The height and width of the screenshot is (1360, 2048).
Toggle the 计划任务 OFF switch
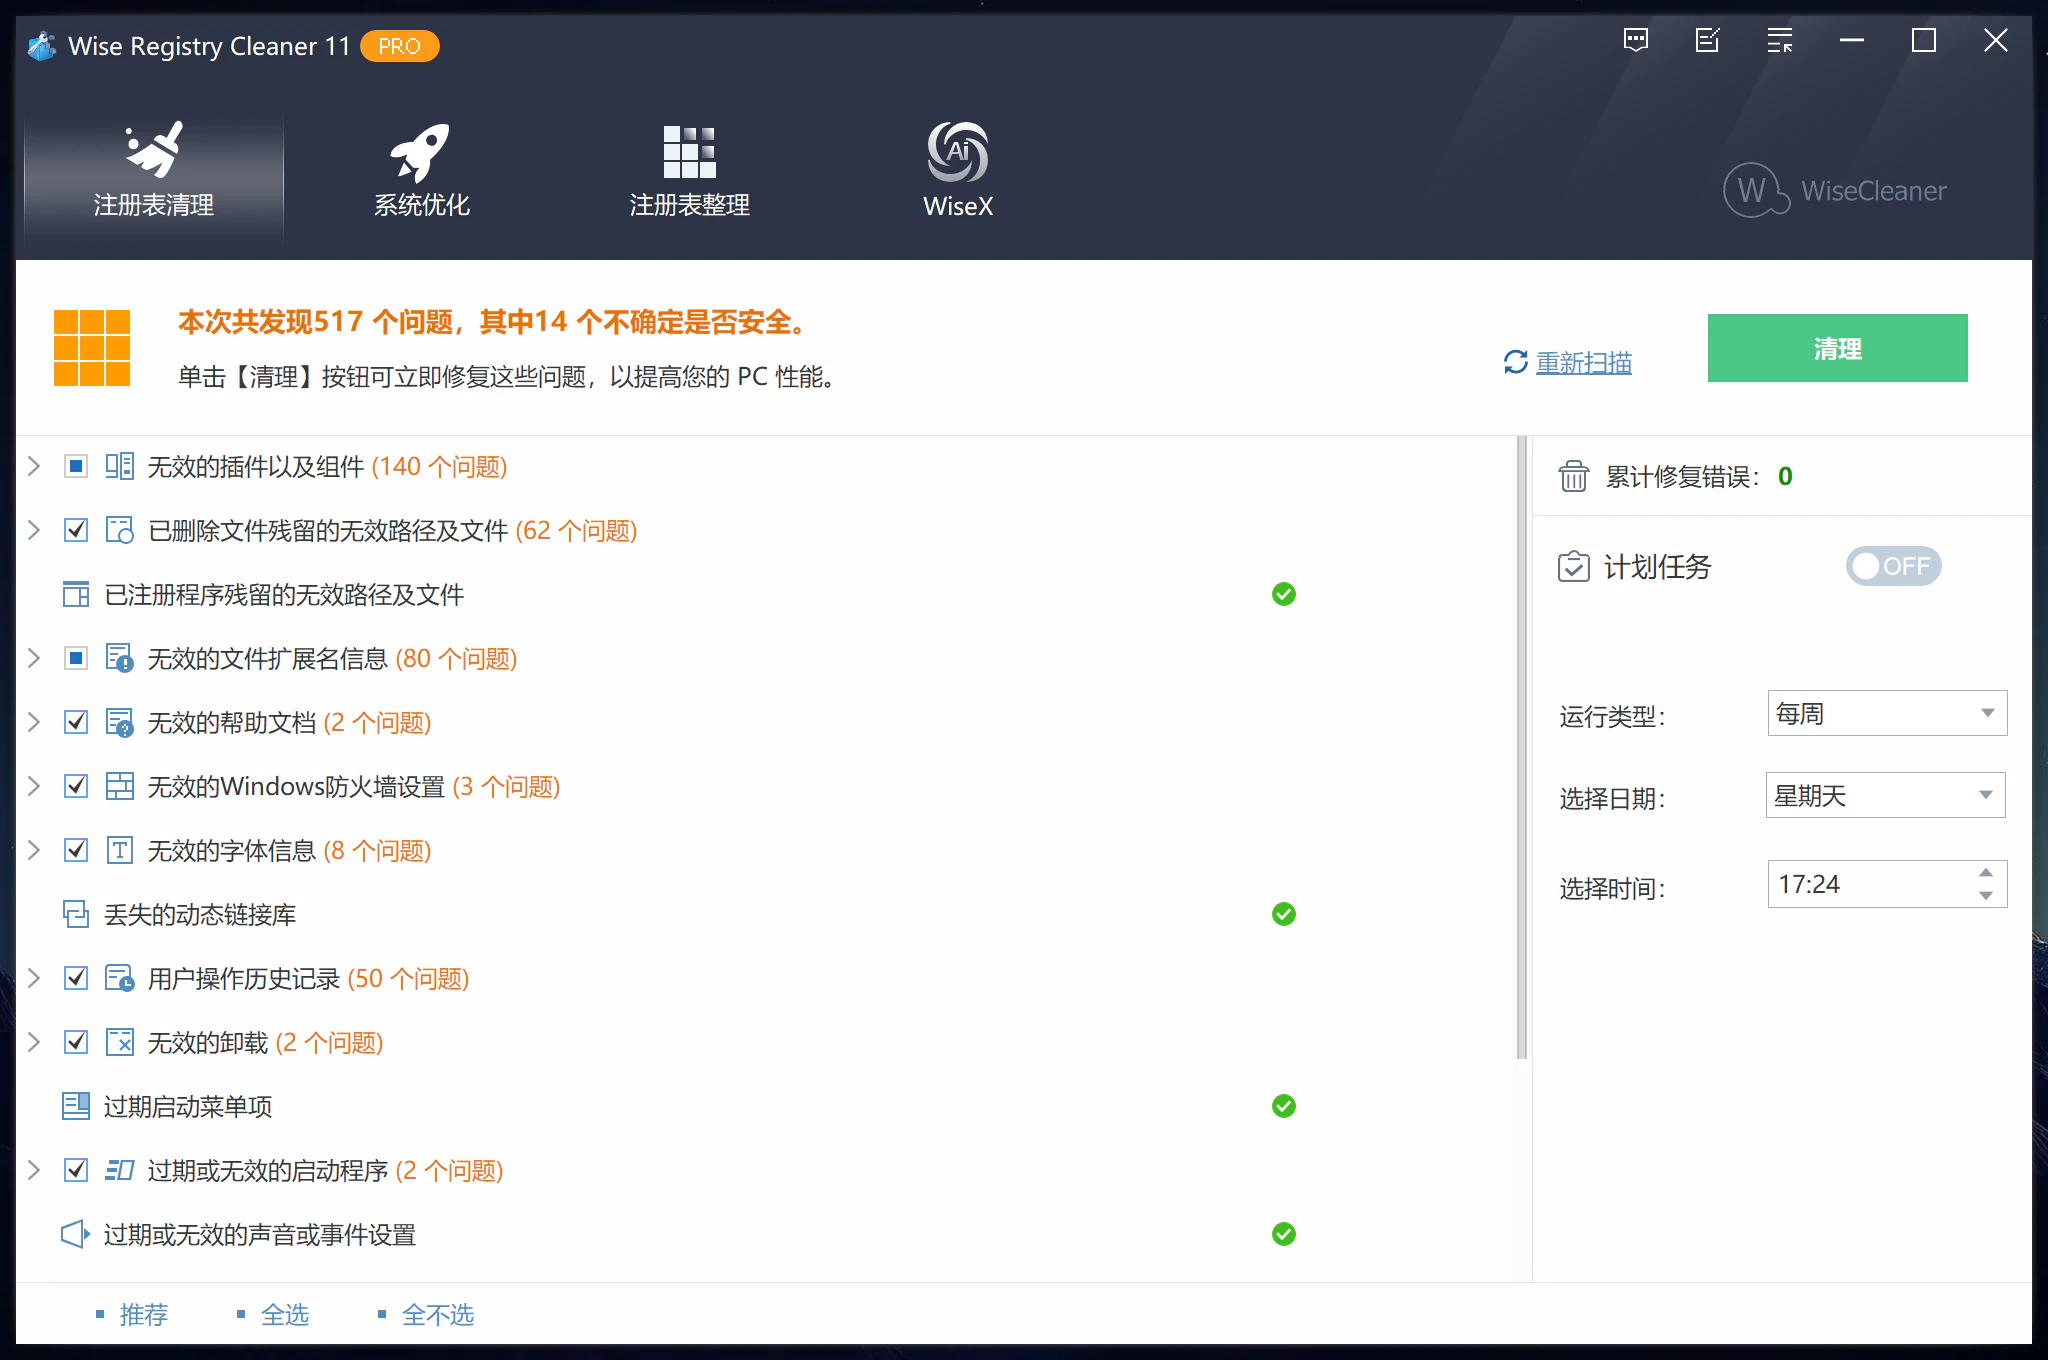point(1893,566)
